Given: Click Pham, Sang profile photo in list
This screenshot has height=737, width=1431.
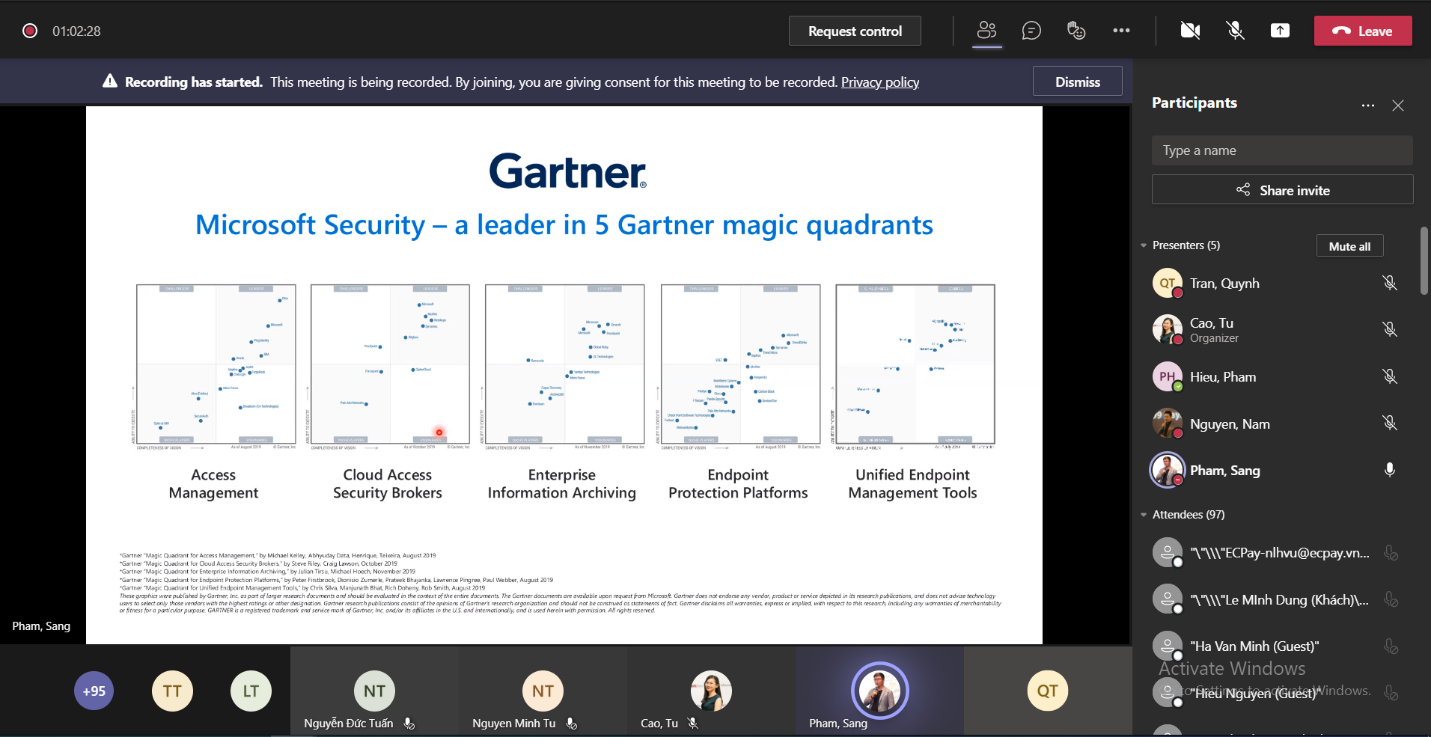Looking at the screenshot, I should click(1167, 470).
